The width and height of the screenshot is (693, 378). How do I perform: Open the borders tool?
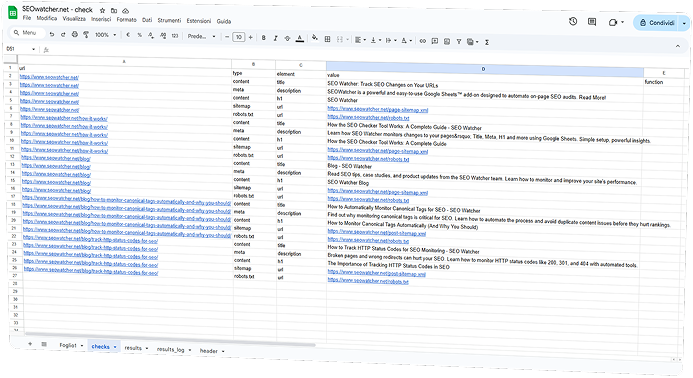click(x=327, y=39)
